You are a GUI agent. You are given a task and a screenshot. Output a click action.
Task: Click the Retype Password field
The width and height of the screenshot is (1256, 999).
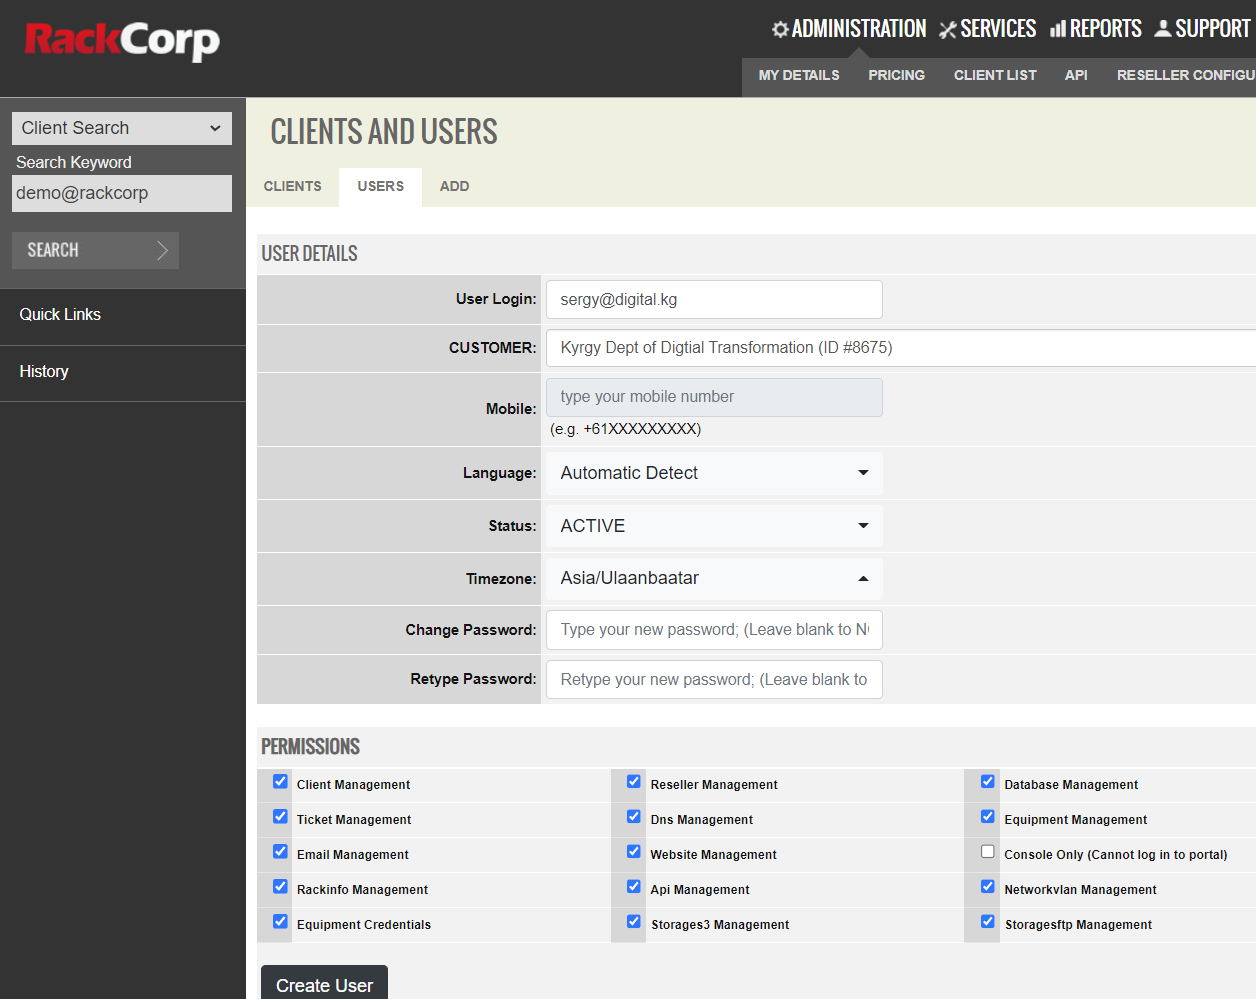[x=714, y=680]
